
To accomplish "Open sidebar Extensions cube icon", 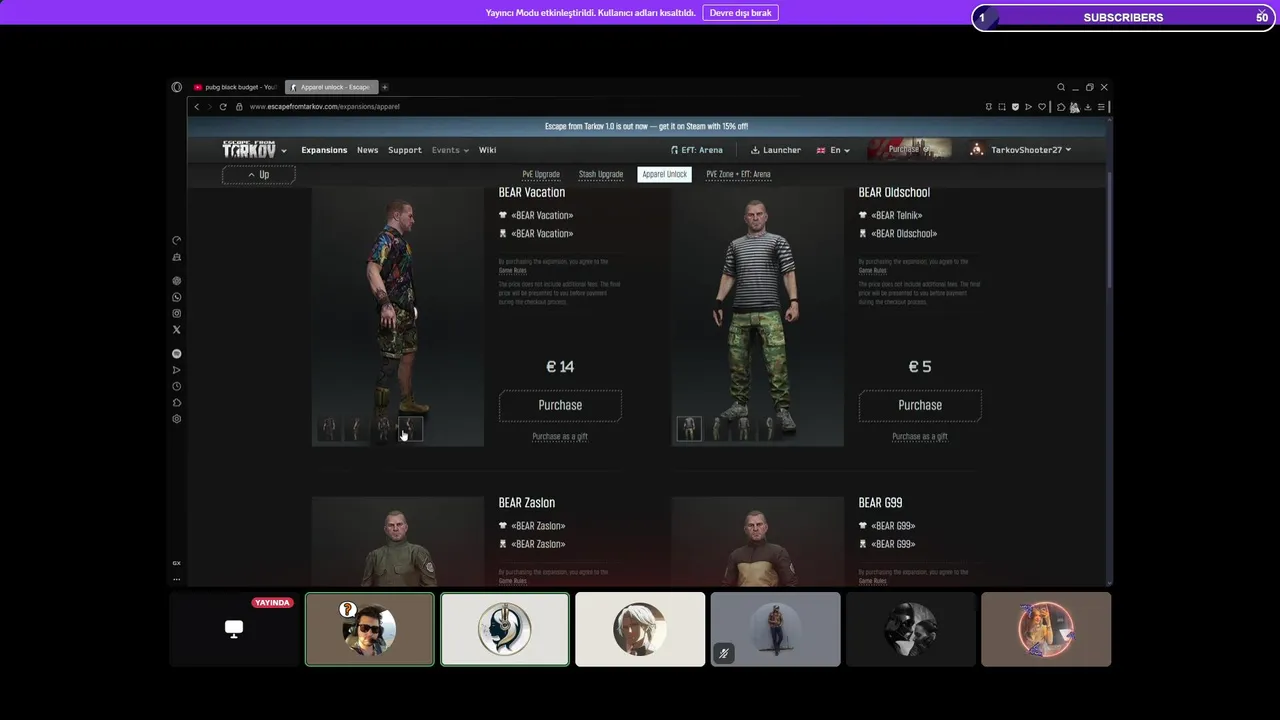I will pyautogui.click(x=177, y=402).
